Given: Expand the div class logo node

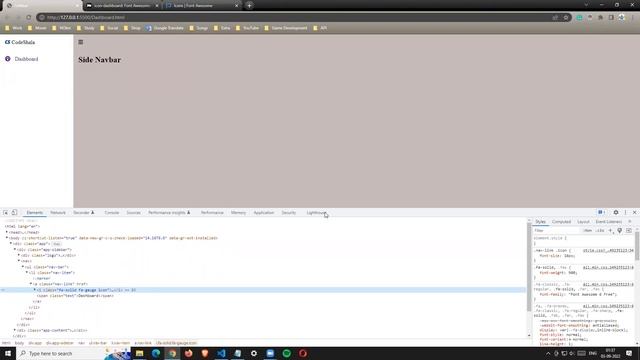Looking at the screenshot, I should (19, 255).
